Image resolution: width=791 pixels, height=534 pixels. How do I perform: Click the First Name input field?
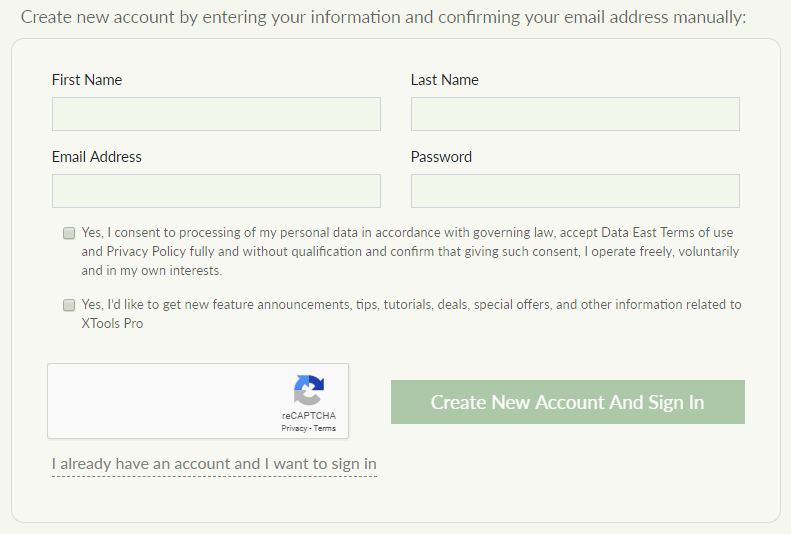pyautogui.click(x=216, y=114)
